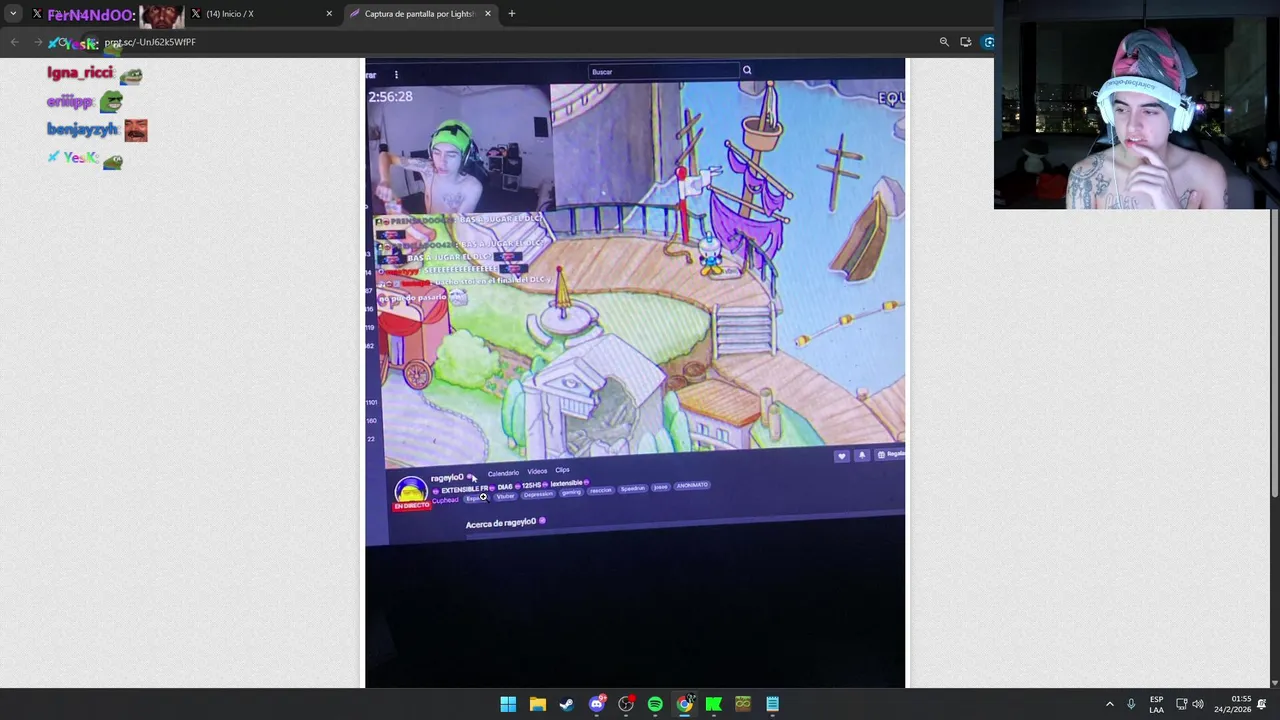This screenshot has width=1280, height=720.
Task: Click the streamer webcam overlay
Action: [1137, 105]
